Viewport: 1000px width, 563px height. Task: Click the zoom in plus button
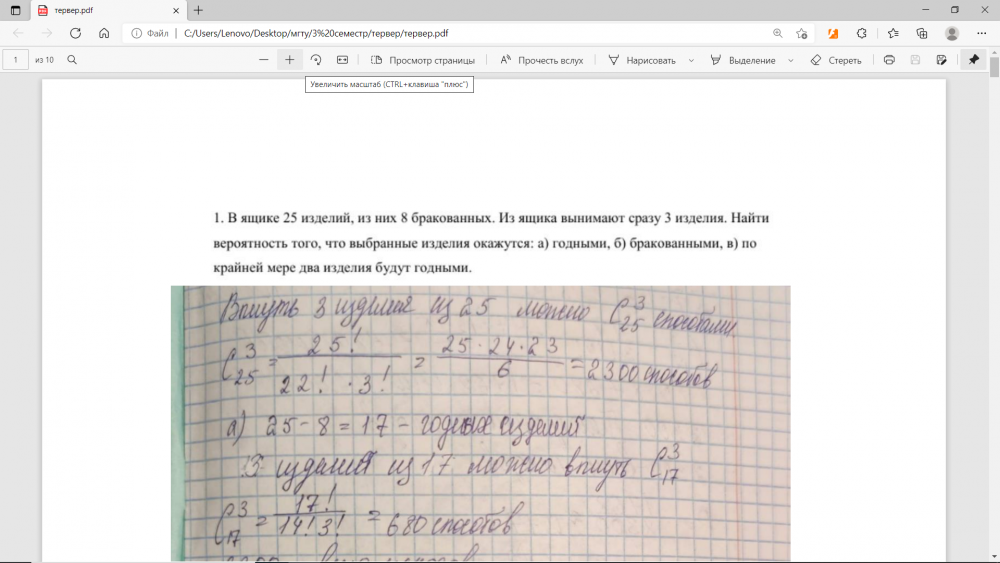click(x=289, y=60)
